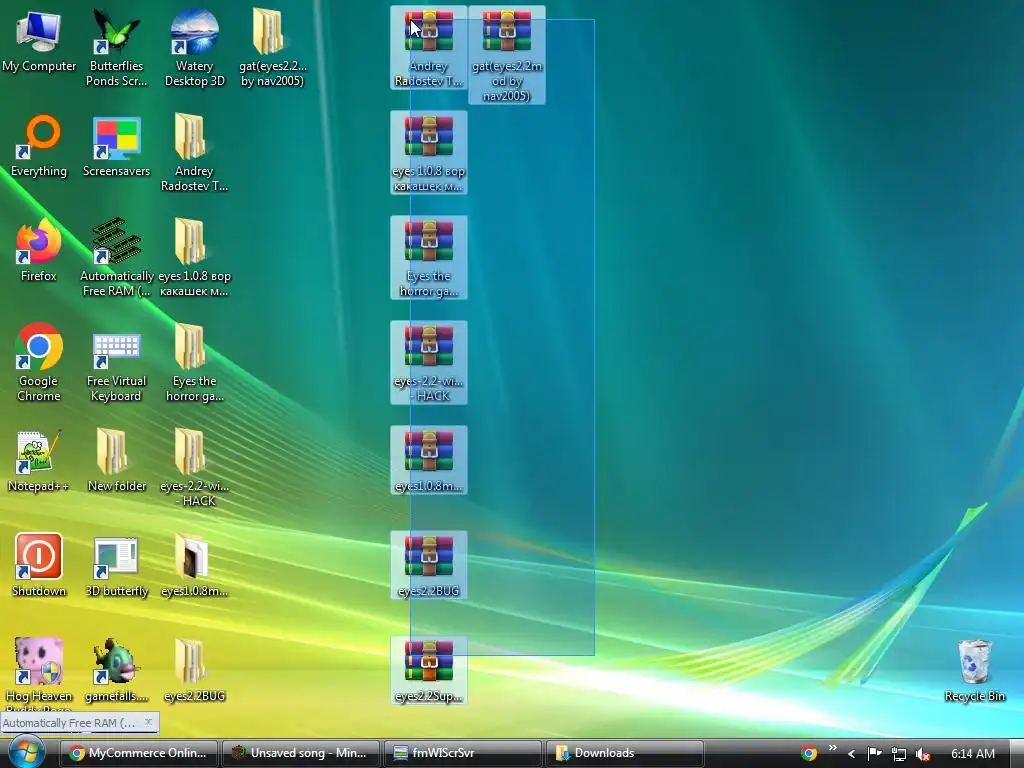Select the Andrey Radostev T... RAR archive
The image size is (1024, 768).
click(428, 48)
